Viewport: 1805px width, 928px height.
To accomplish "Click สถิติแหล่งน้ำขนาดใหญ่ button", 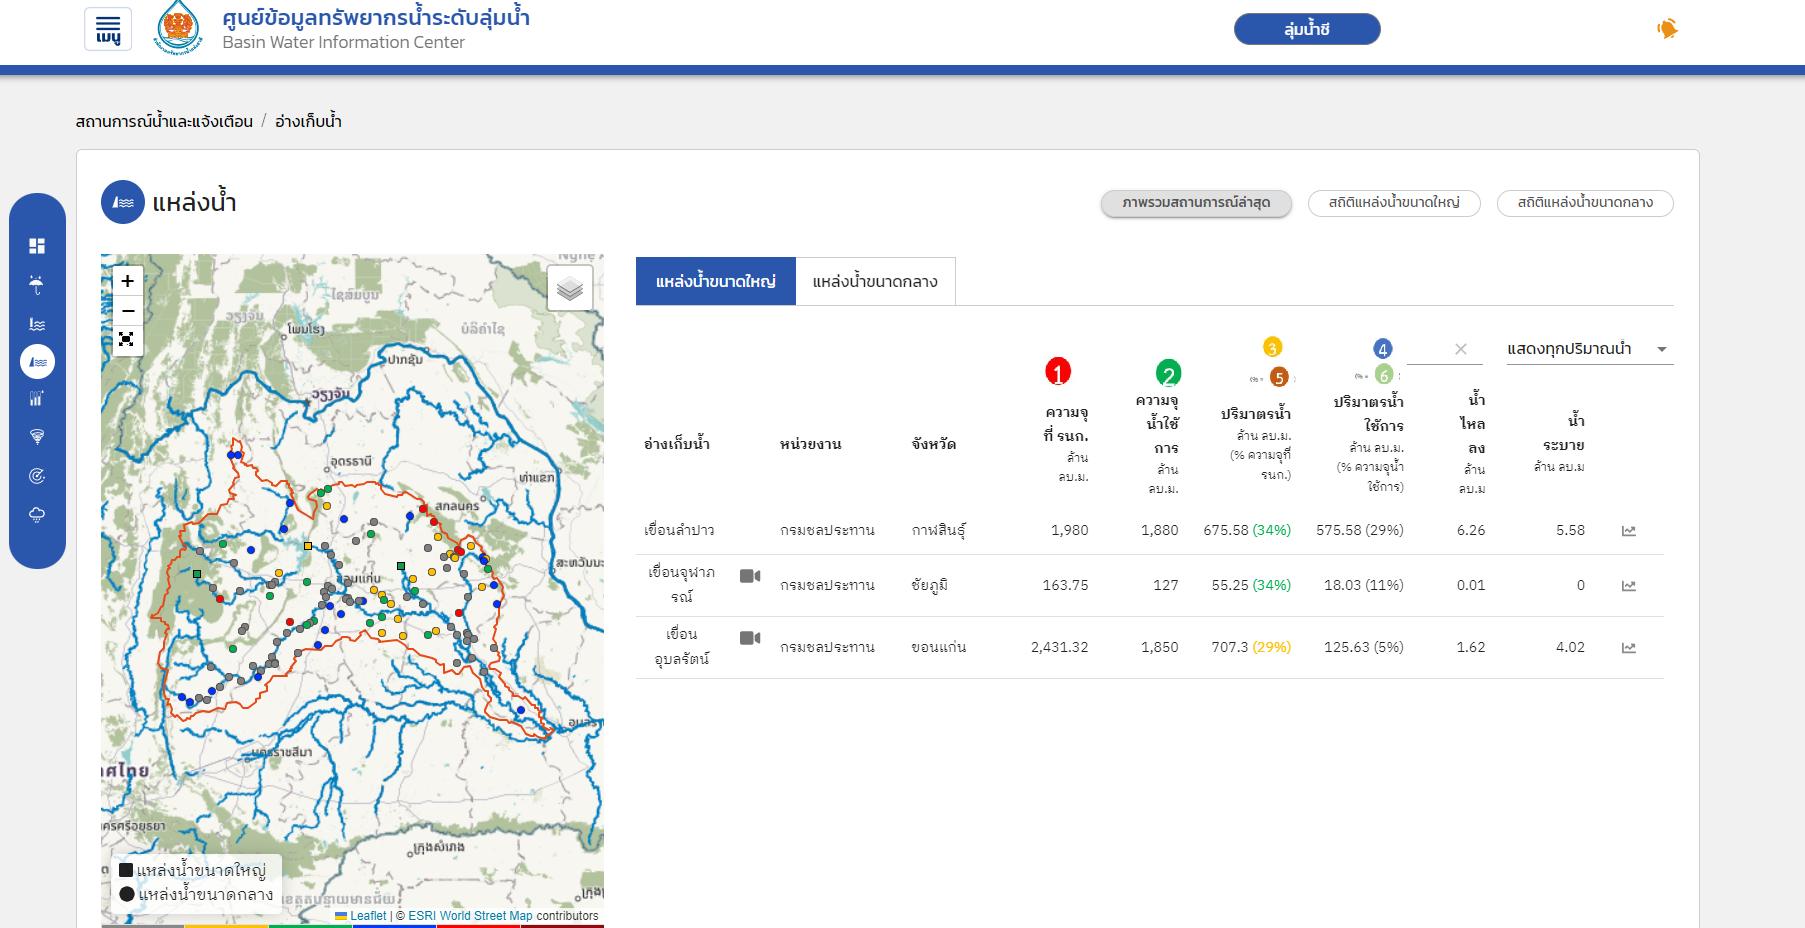I will (x=1393, y=203).
